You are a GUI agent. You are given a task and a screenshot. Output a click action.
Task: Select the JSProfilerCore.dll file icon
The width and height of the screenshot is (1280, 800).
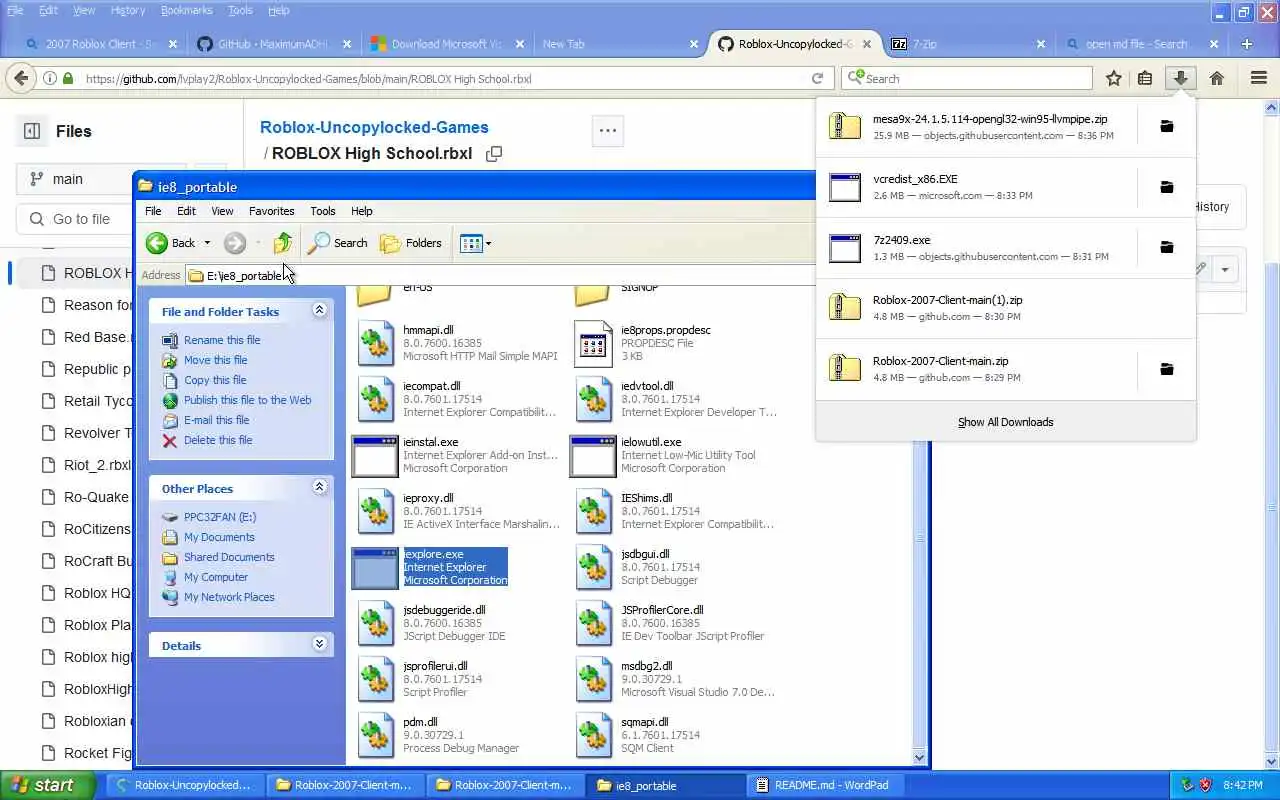pyautogui.click(x=594, y=623)
